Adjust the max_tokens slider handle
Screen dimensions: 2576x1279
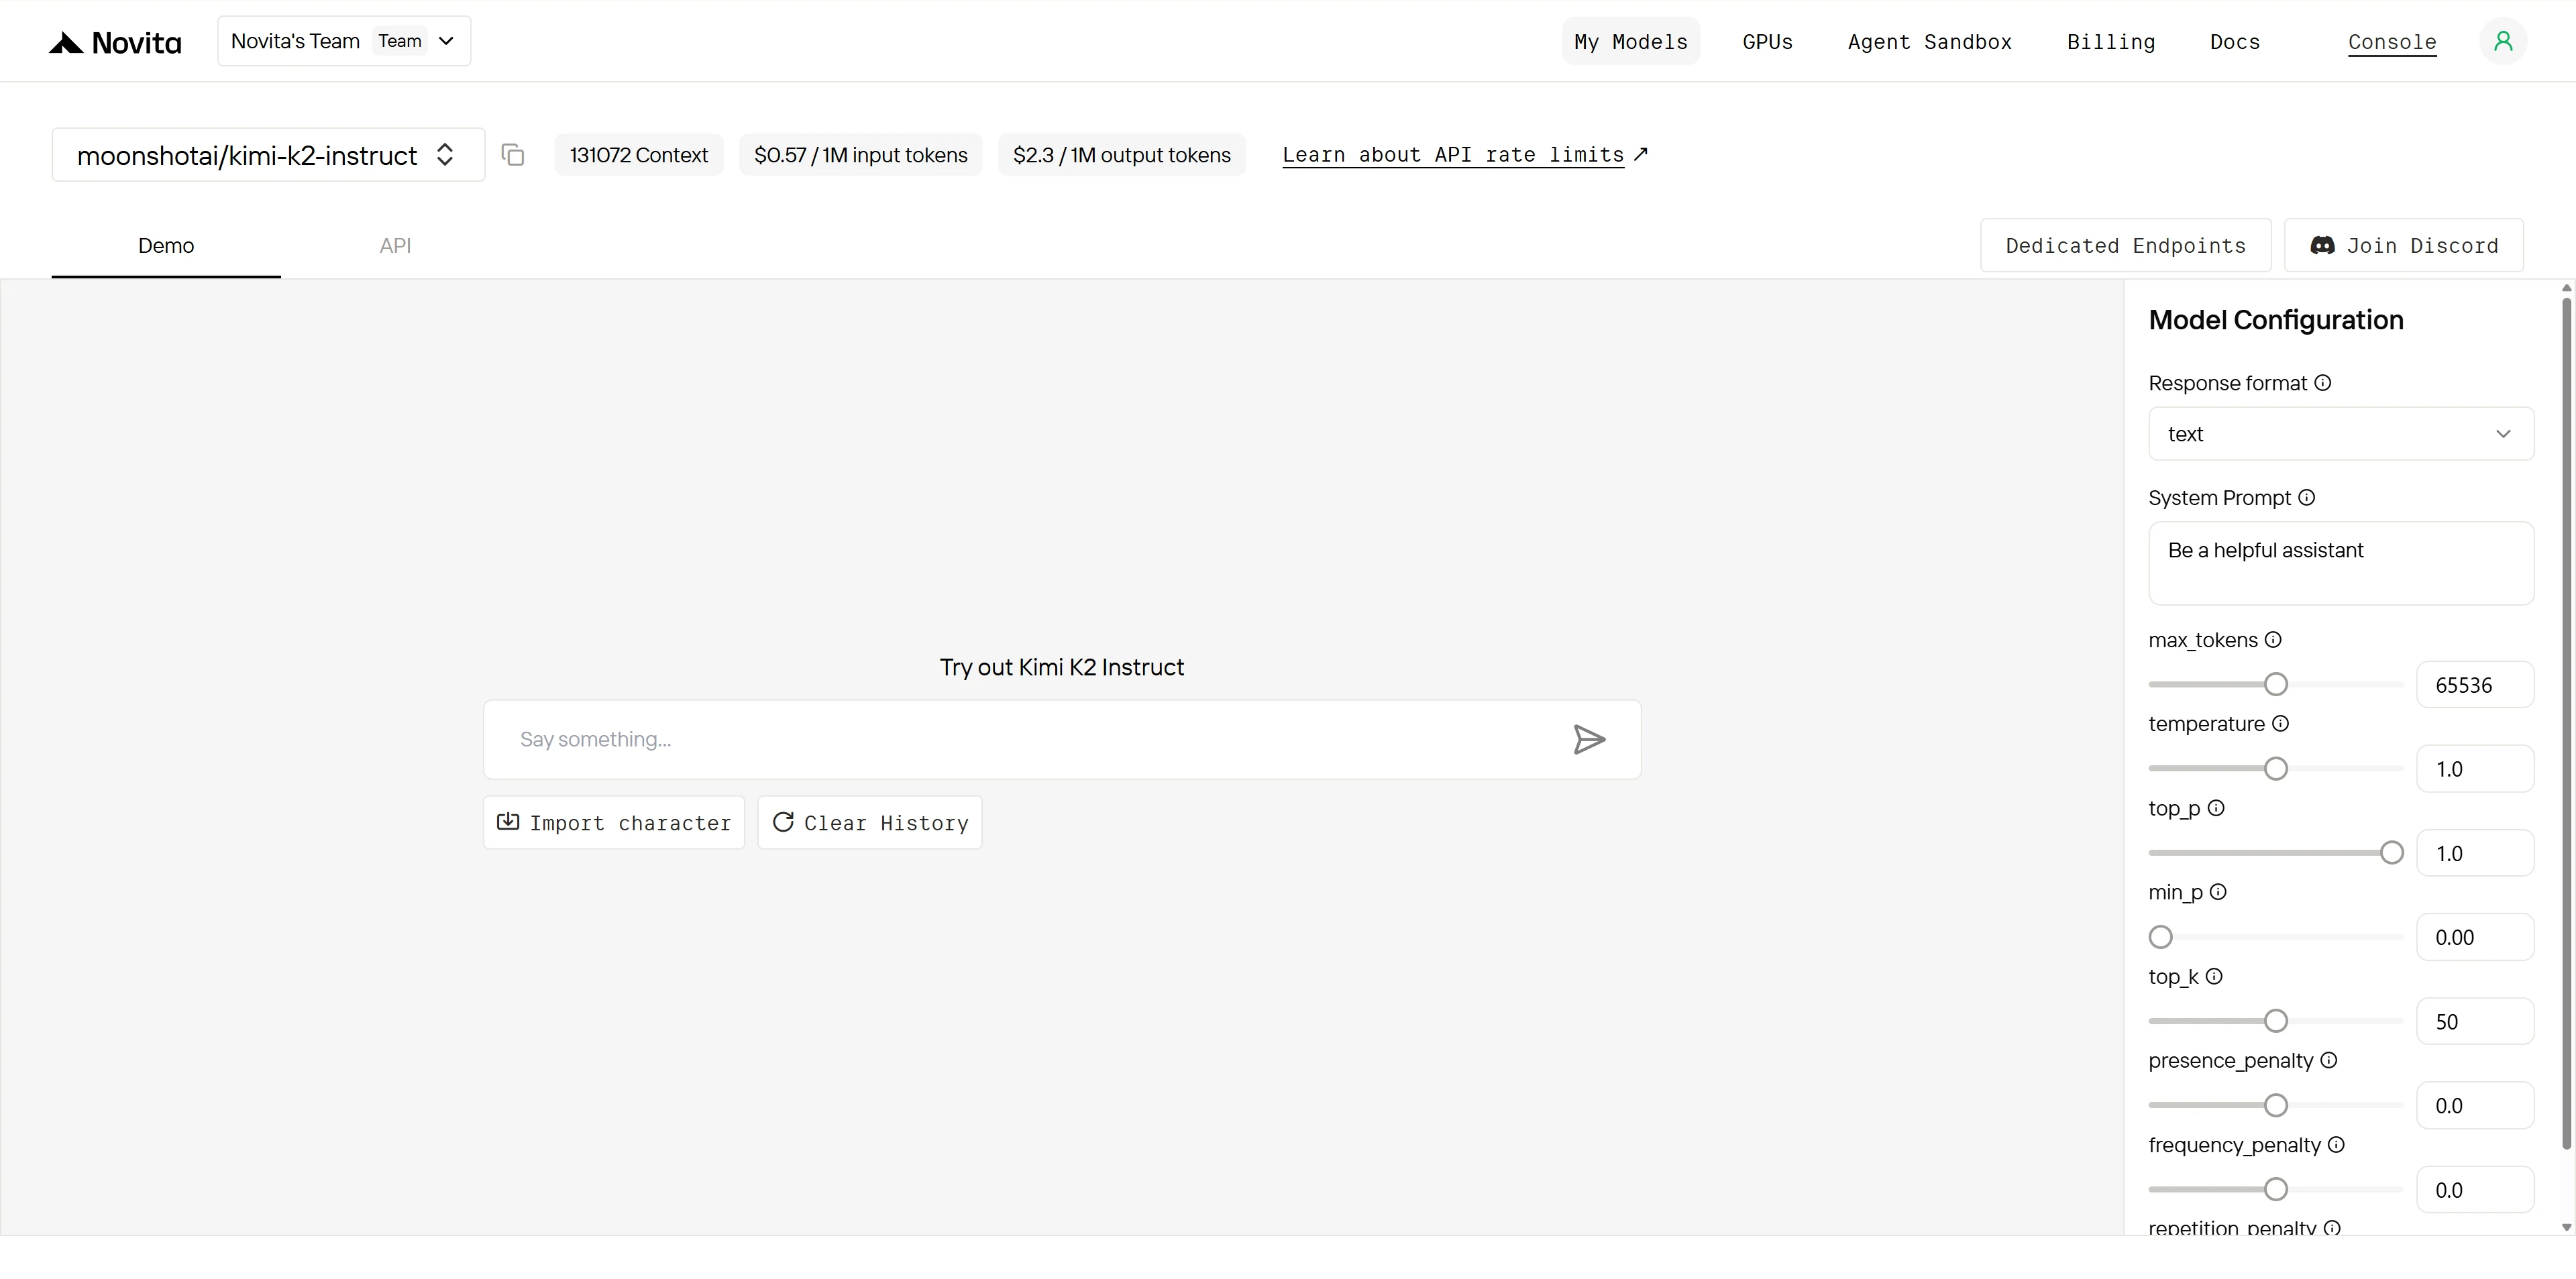tap(2276, 684)
